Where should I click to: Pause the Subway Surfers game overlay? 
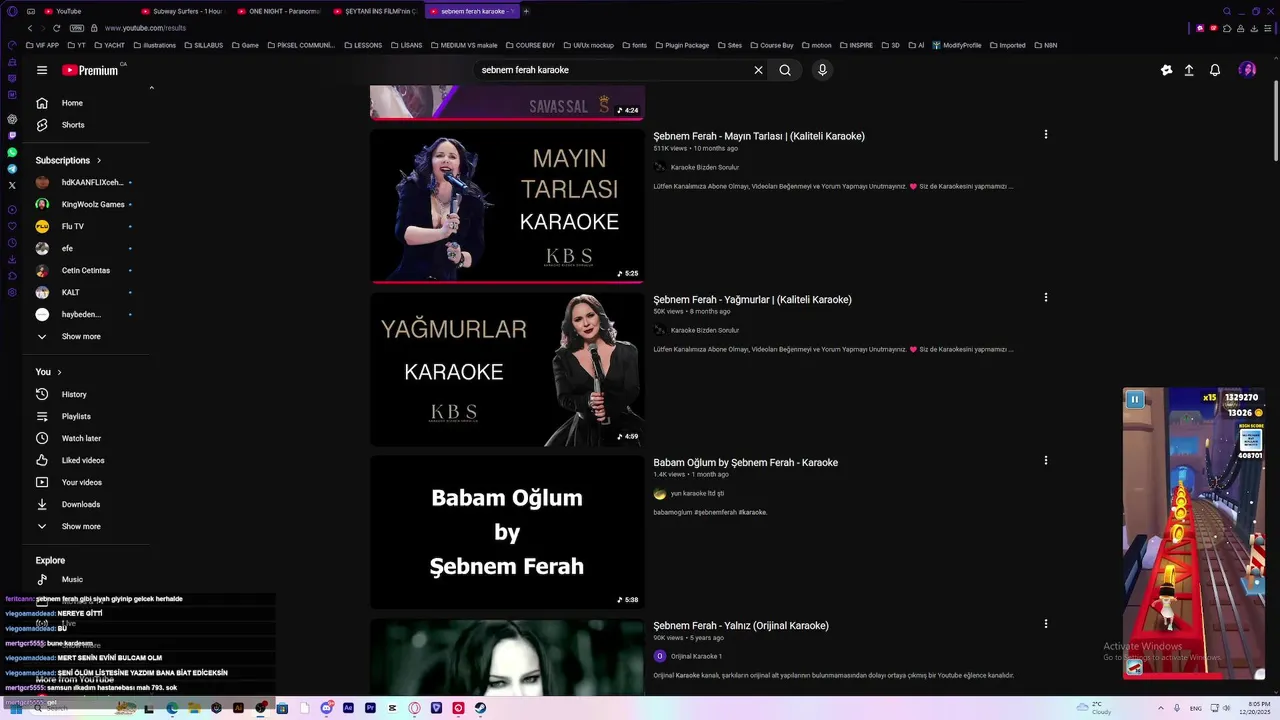coord(1135,399)
